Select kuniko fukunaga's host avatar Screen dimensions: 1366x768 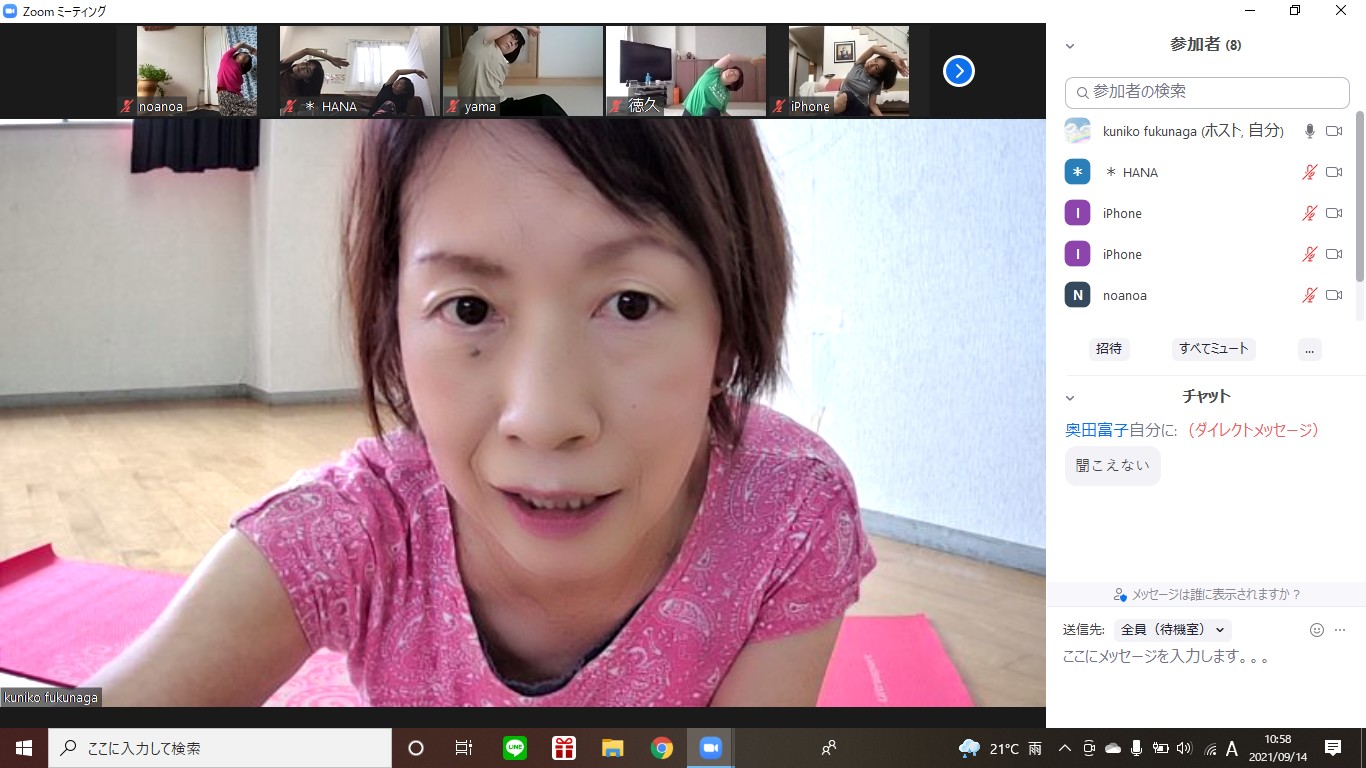coord(1077,131)
